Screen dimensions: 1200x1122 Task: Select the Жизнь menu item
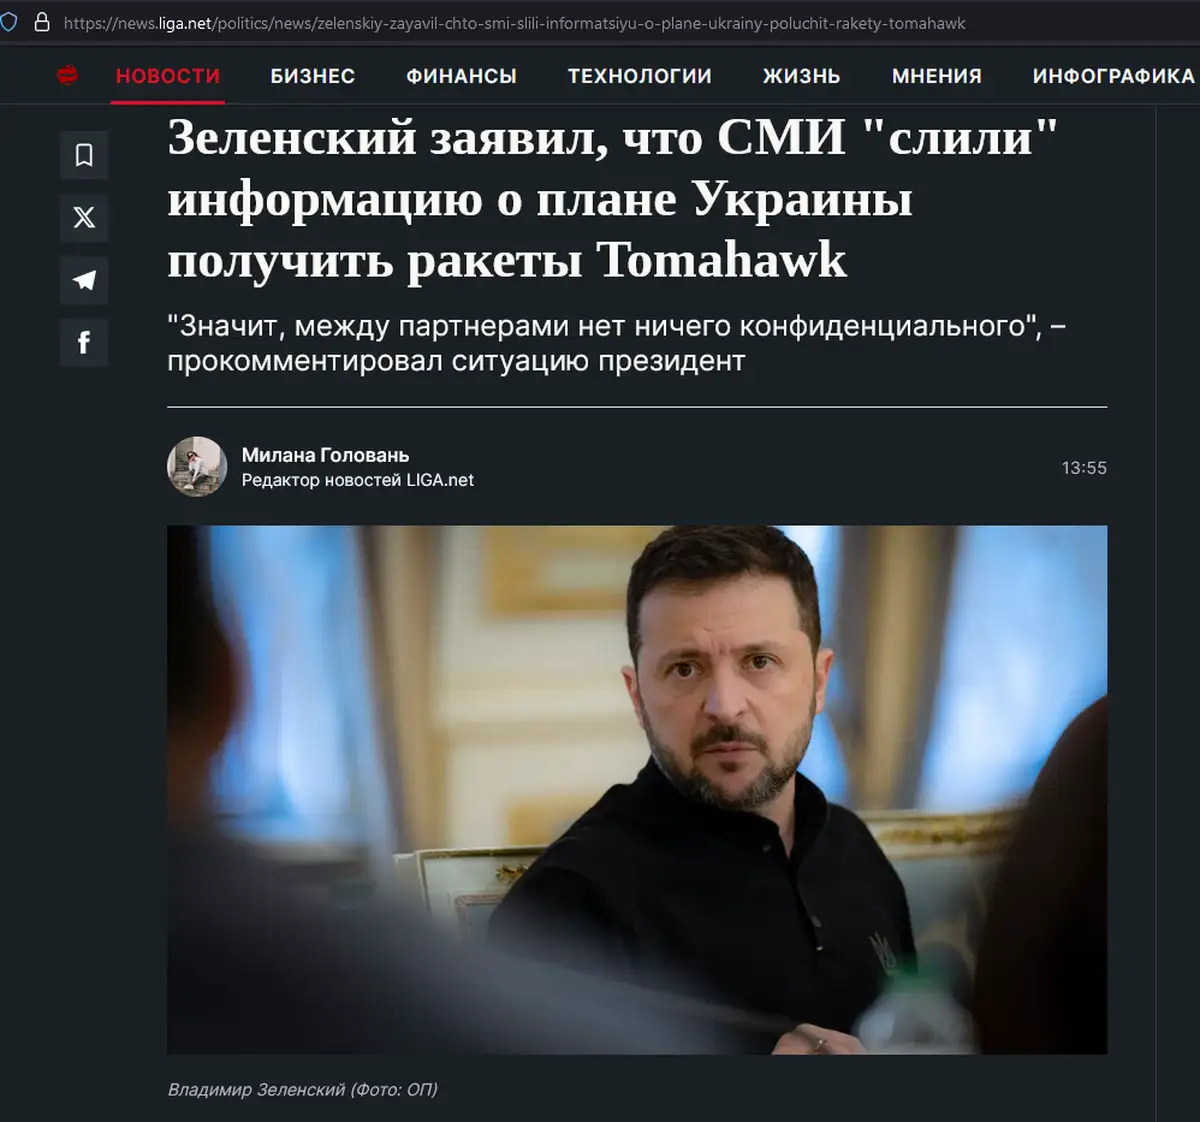pos(802,76)
